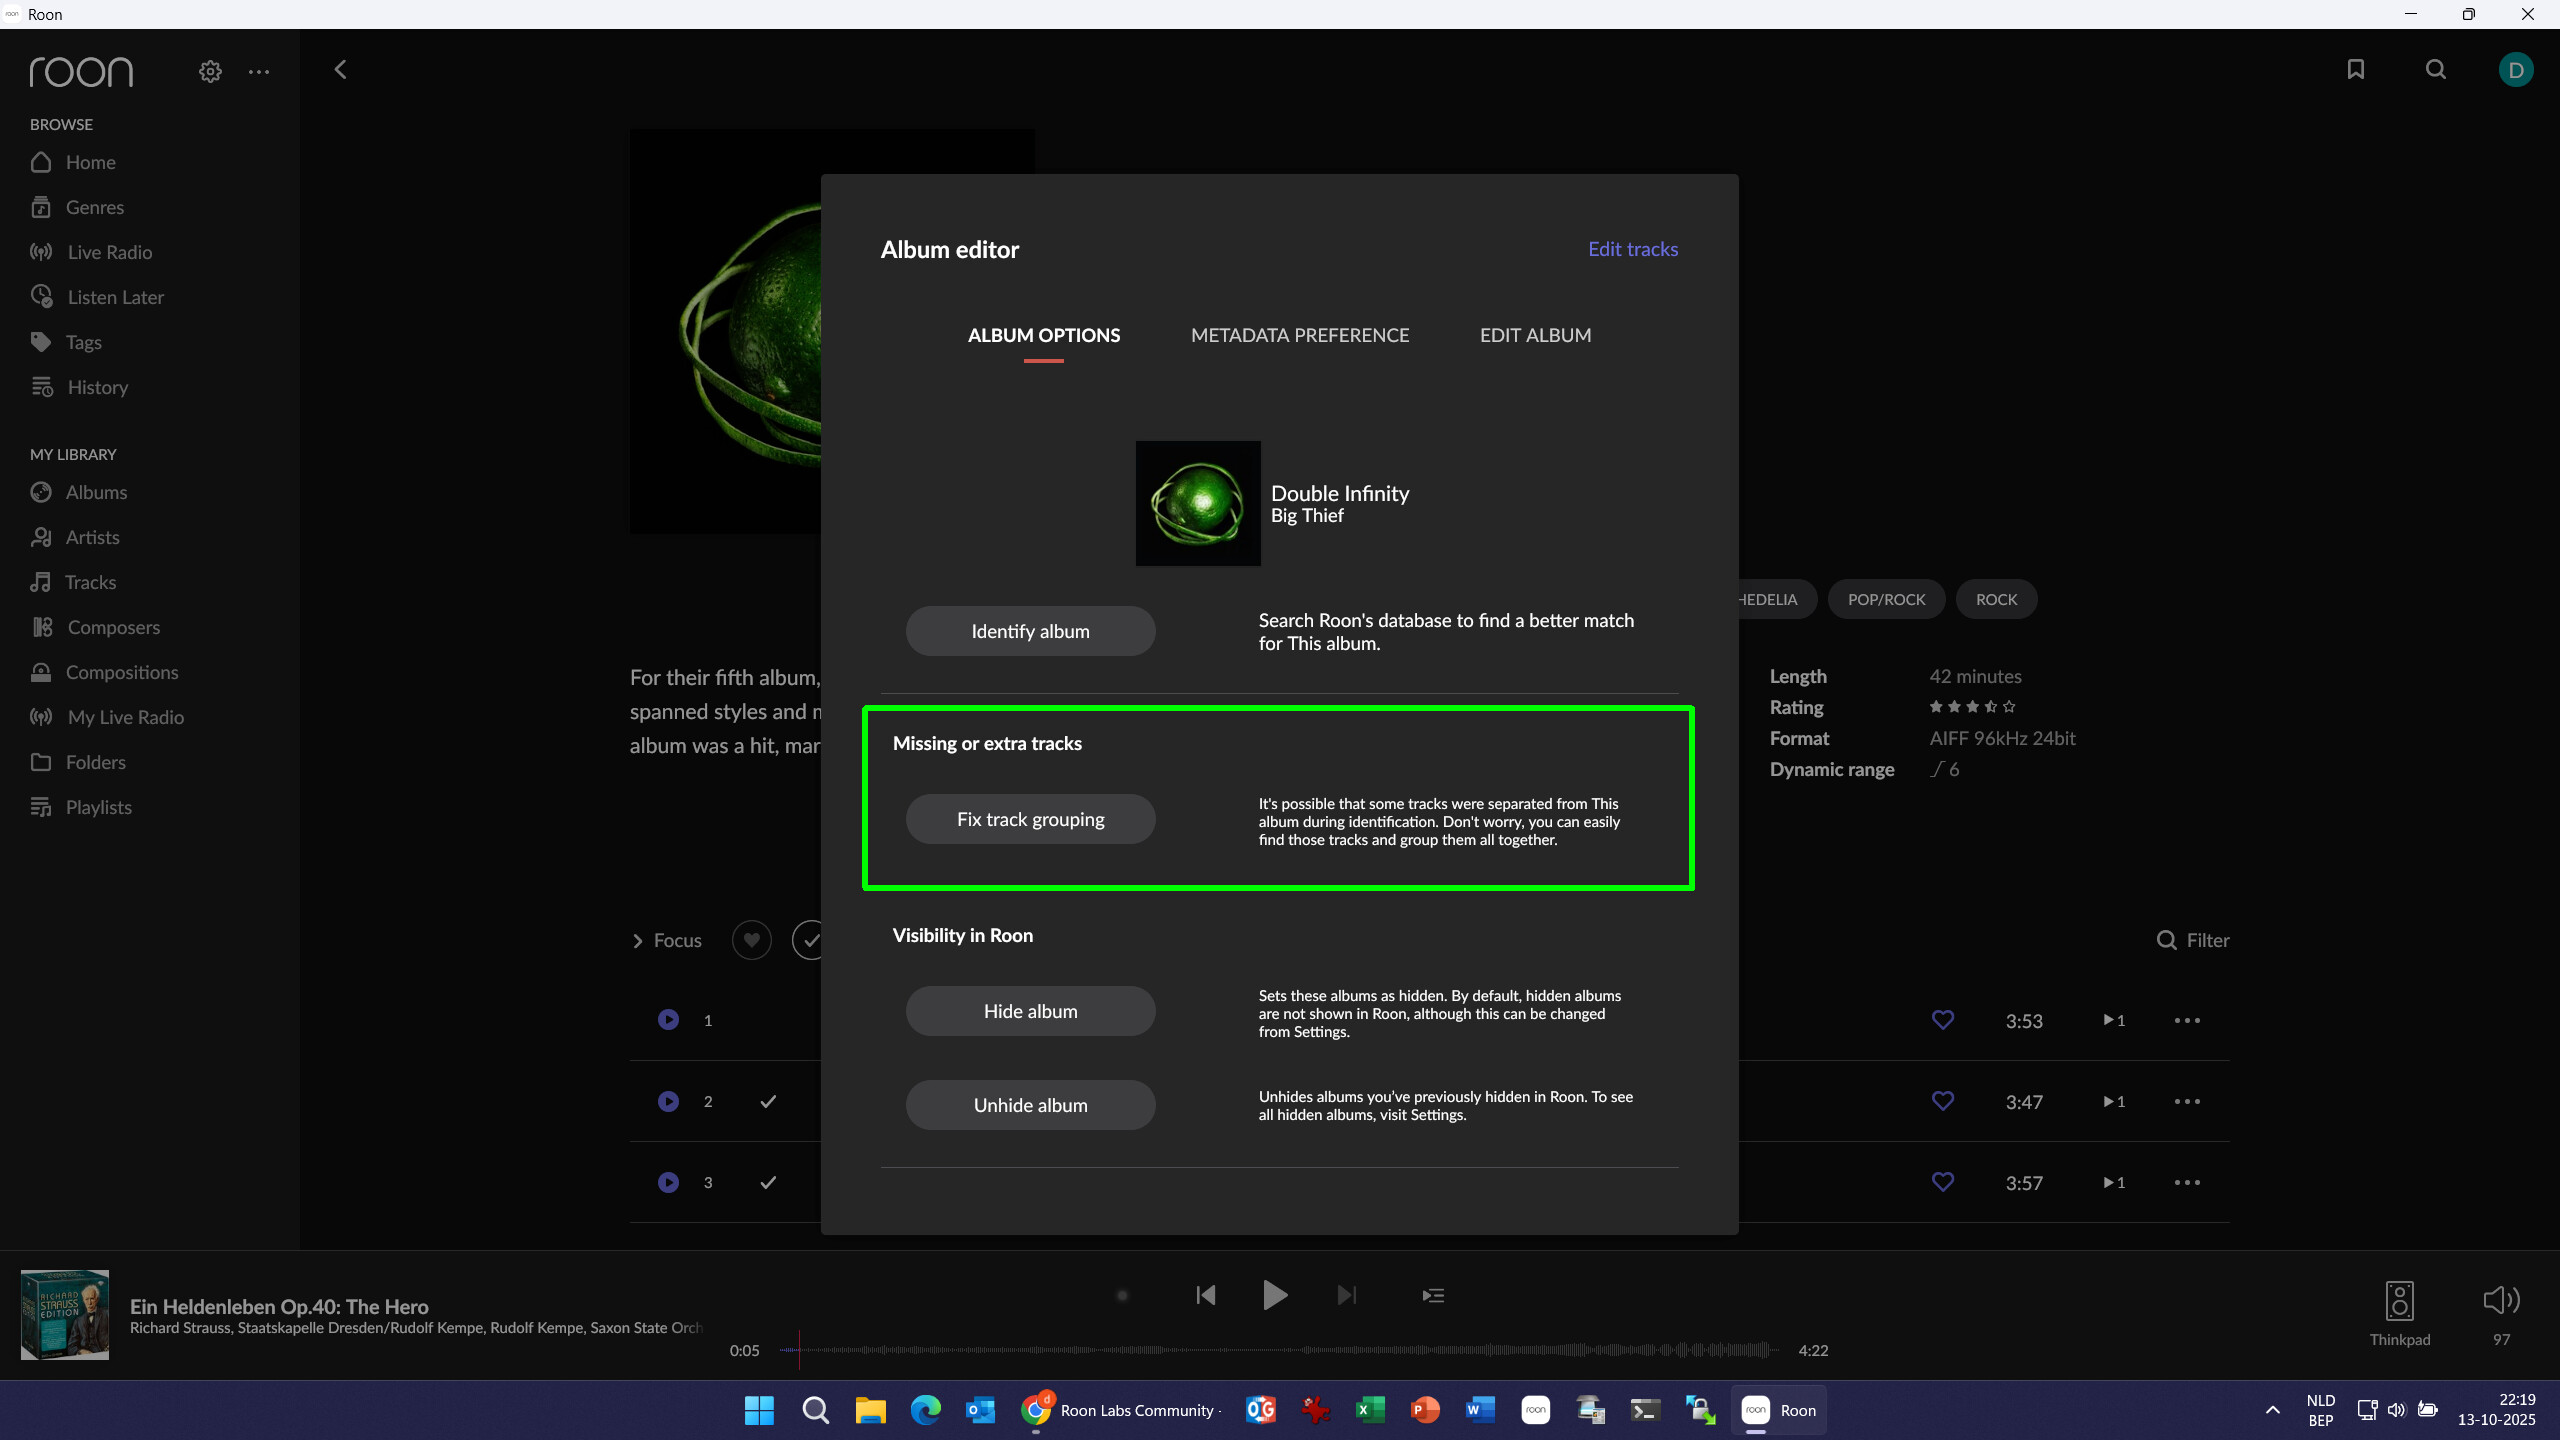Expand the Focus options

667,940
